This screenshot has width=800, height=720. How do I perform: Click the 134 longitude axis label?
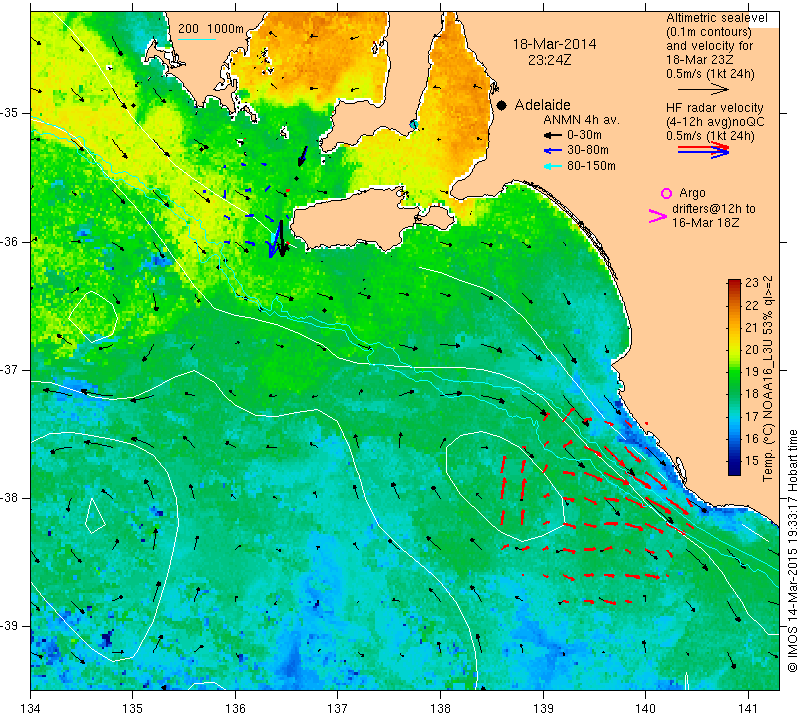31,709
